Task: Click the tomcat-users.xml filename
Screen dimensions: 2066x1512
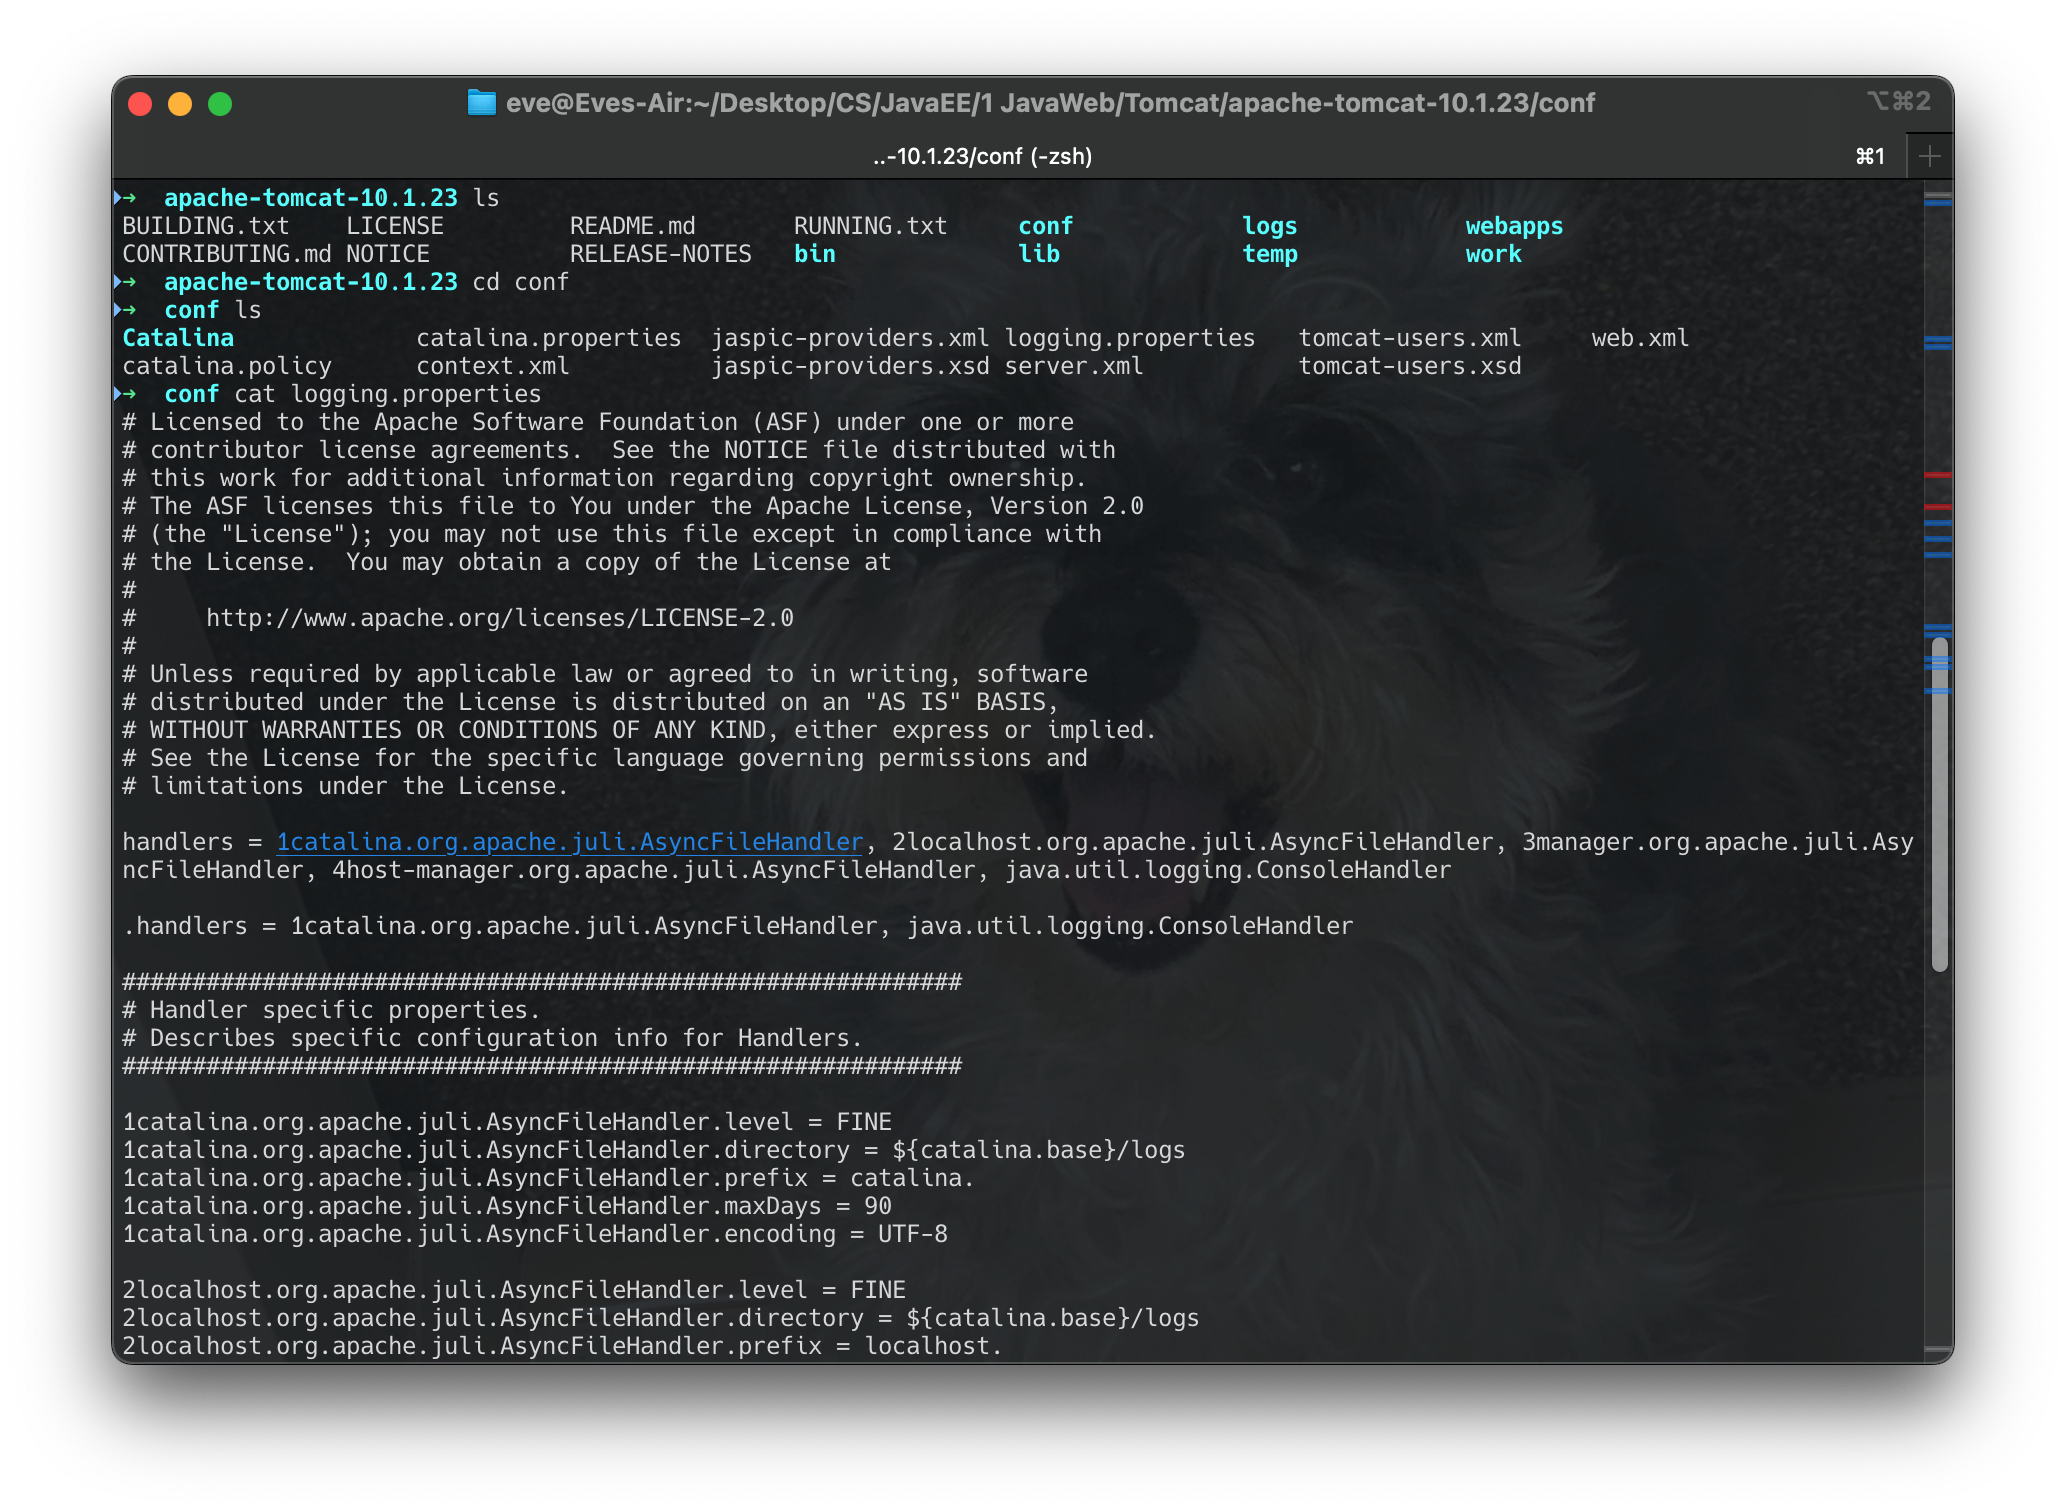Action: click(1409, 338)
